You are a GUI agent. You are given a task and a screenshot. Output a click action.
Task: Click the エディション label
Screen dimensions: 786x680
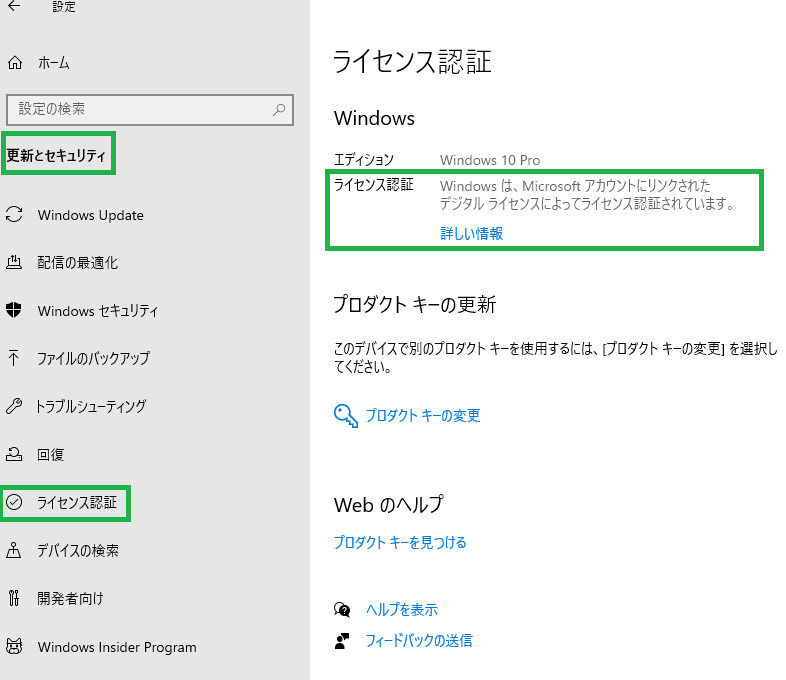(364, 160)
